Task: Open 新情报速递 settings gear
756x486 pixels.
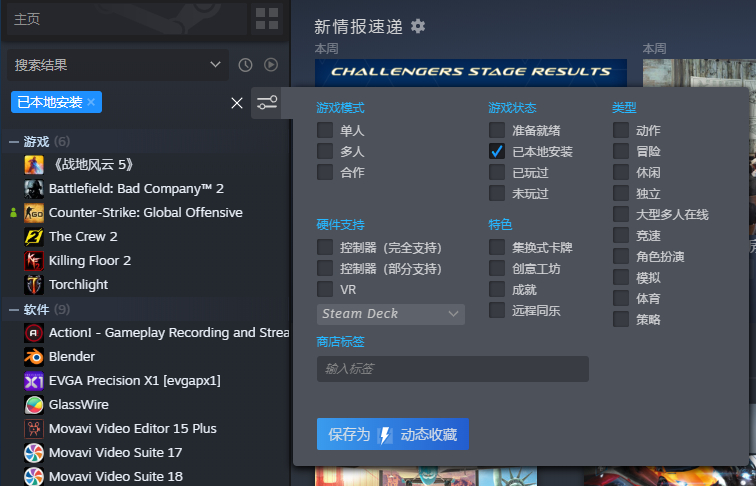Action: coord(418,26)
